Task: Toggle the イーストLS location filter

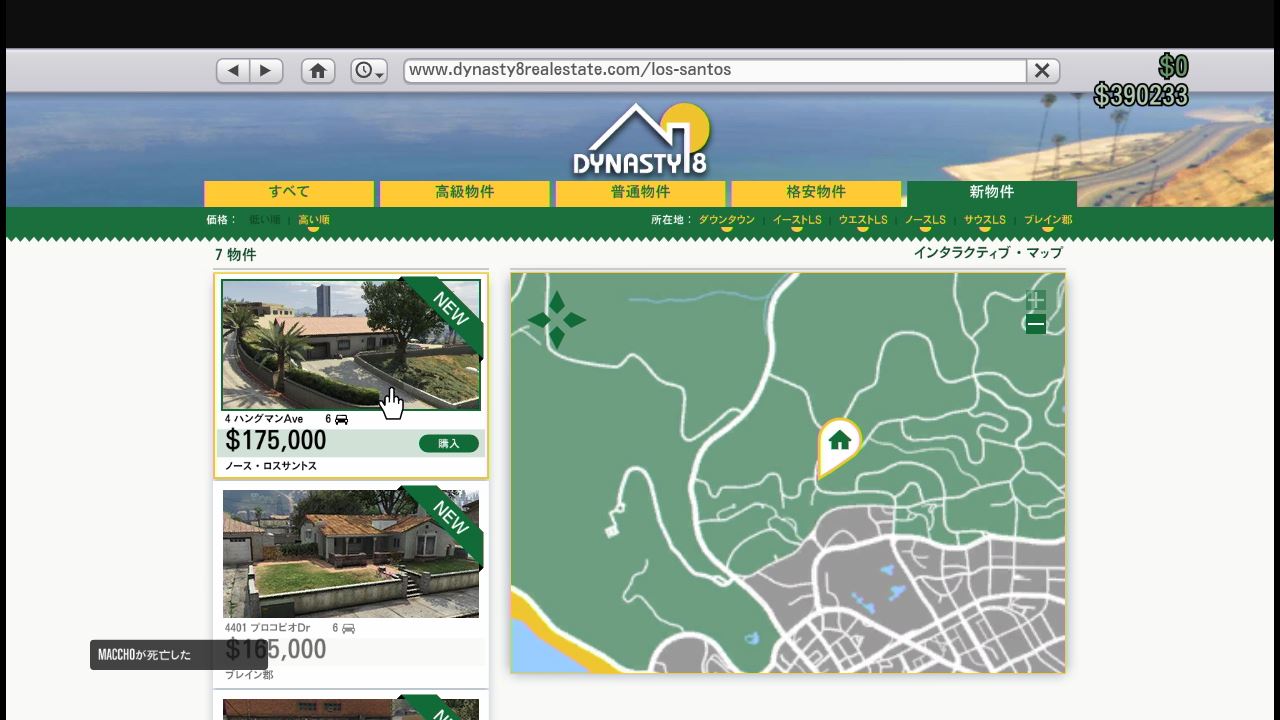Action: (x=797, y=220)
